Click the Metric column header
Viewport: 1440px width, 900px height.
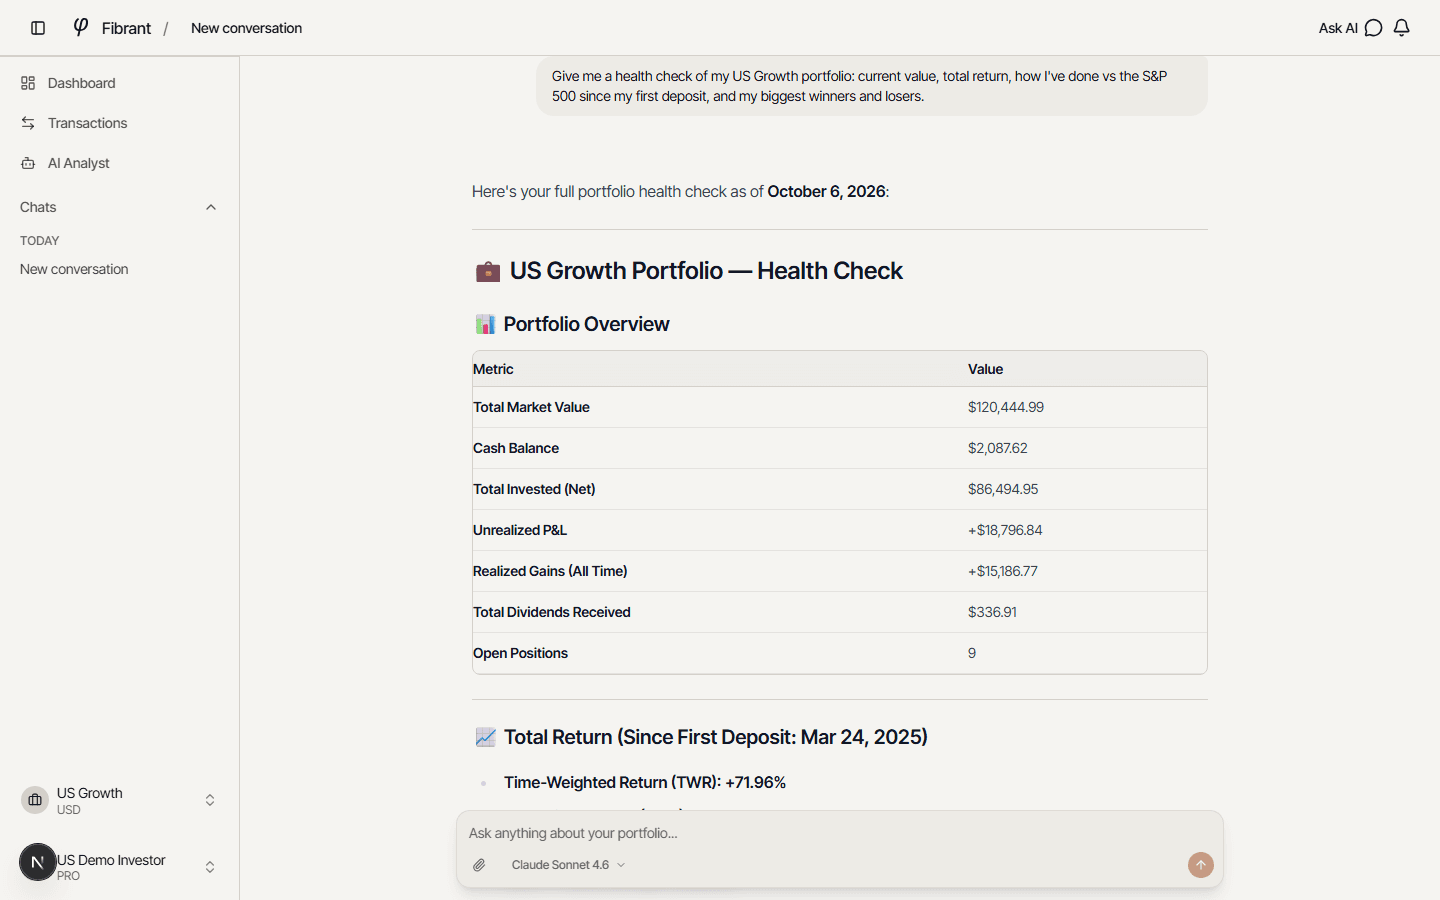[x=493, y=369]
